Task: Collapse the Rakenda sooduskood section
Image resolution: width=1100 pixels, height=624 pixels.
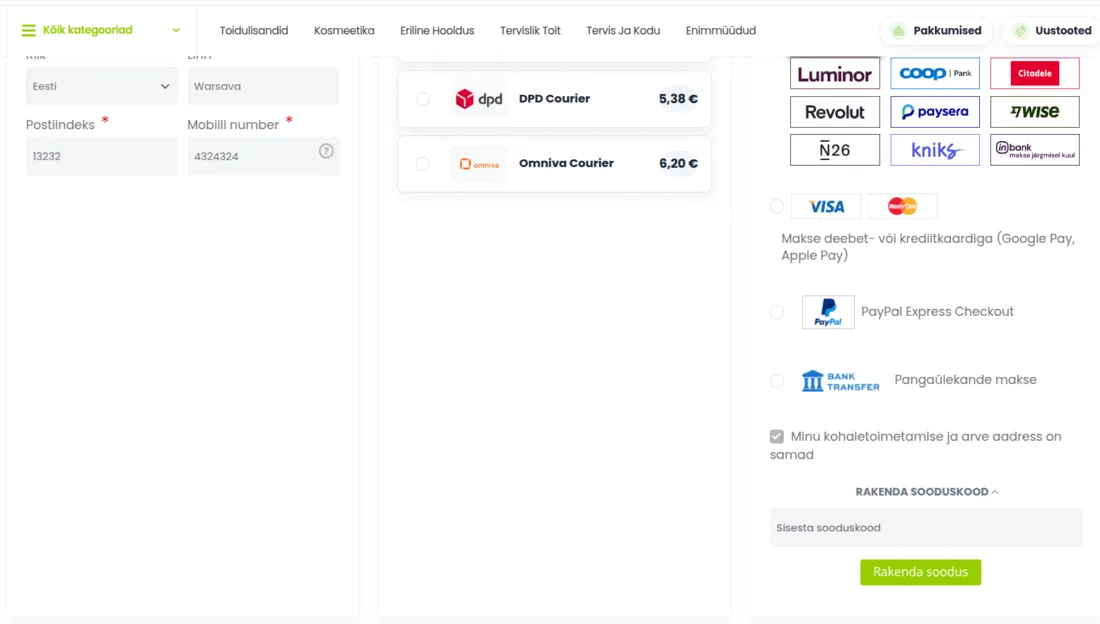Action: click(x=926, y=492)
